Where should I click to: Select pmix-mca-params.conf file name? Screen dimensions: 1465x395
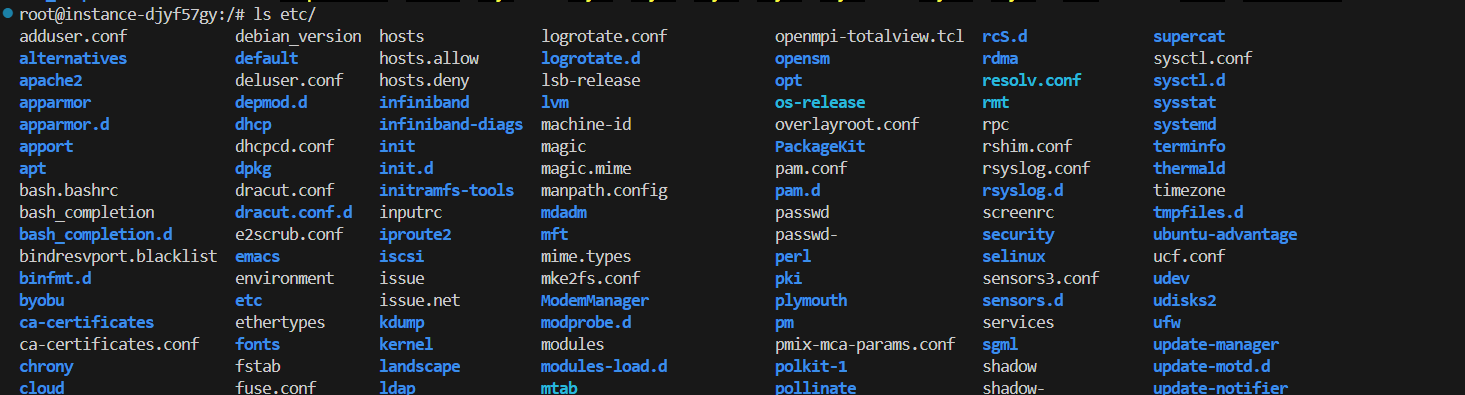point(865,344)
